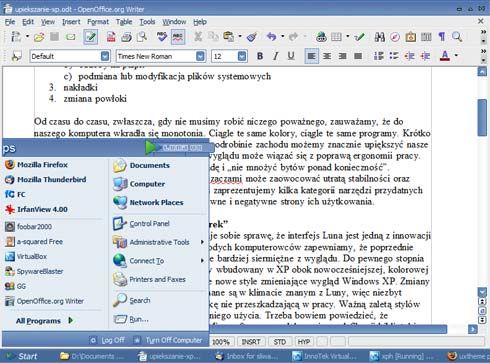Viewport: 490px width, 363px height.
Task: Toggle Numbering list icon
Action: pos(378,56)
